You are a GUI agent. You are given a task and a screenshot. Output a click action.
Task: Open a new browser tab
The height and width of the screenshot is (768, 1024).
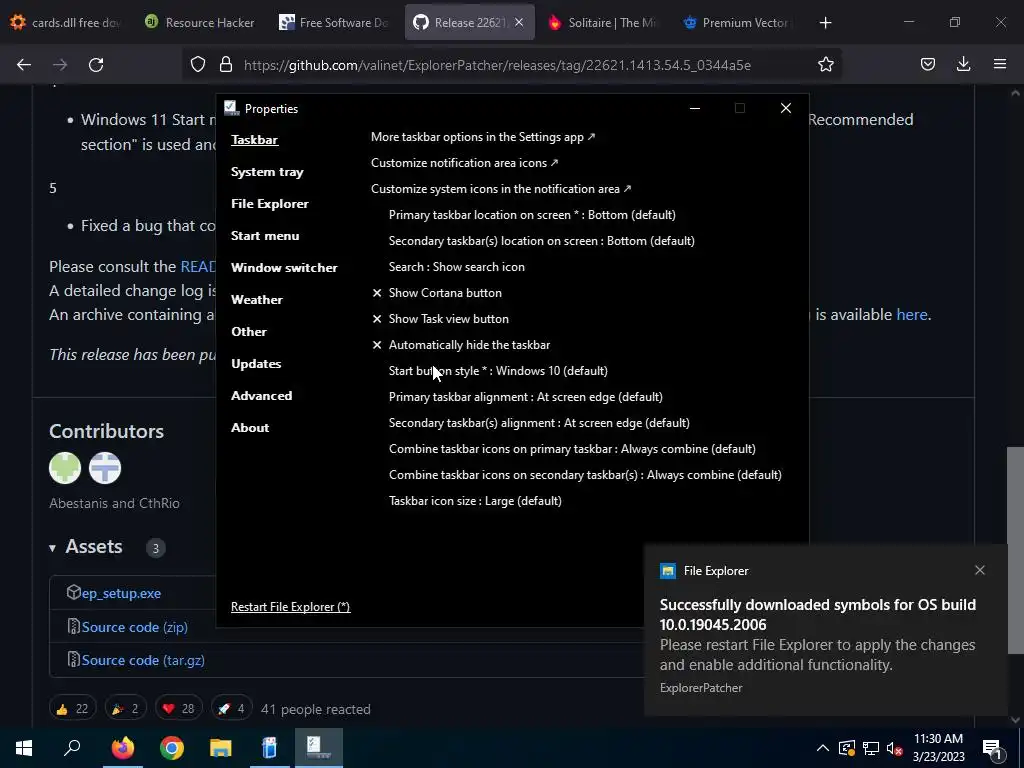pos(825,23)
